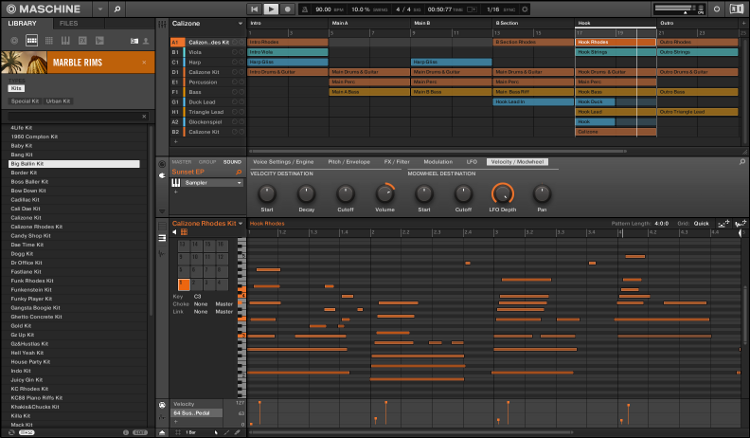Click the Native Instruments logo icon
Image resolution: width=750 pixels, height=438 pixels.
[x=737, y=9]
